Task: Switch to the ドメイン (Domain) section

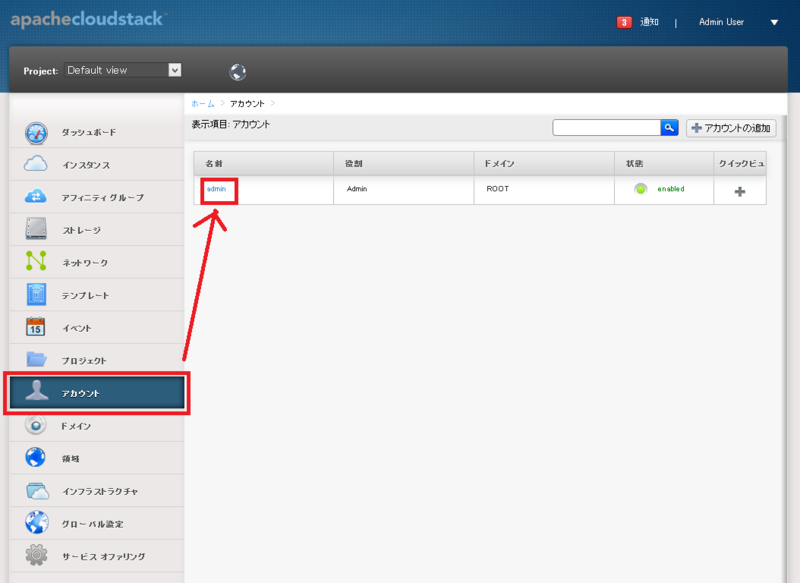Action: coord(37,424)
